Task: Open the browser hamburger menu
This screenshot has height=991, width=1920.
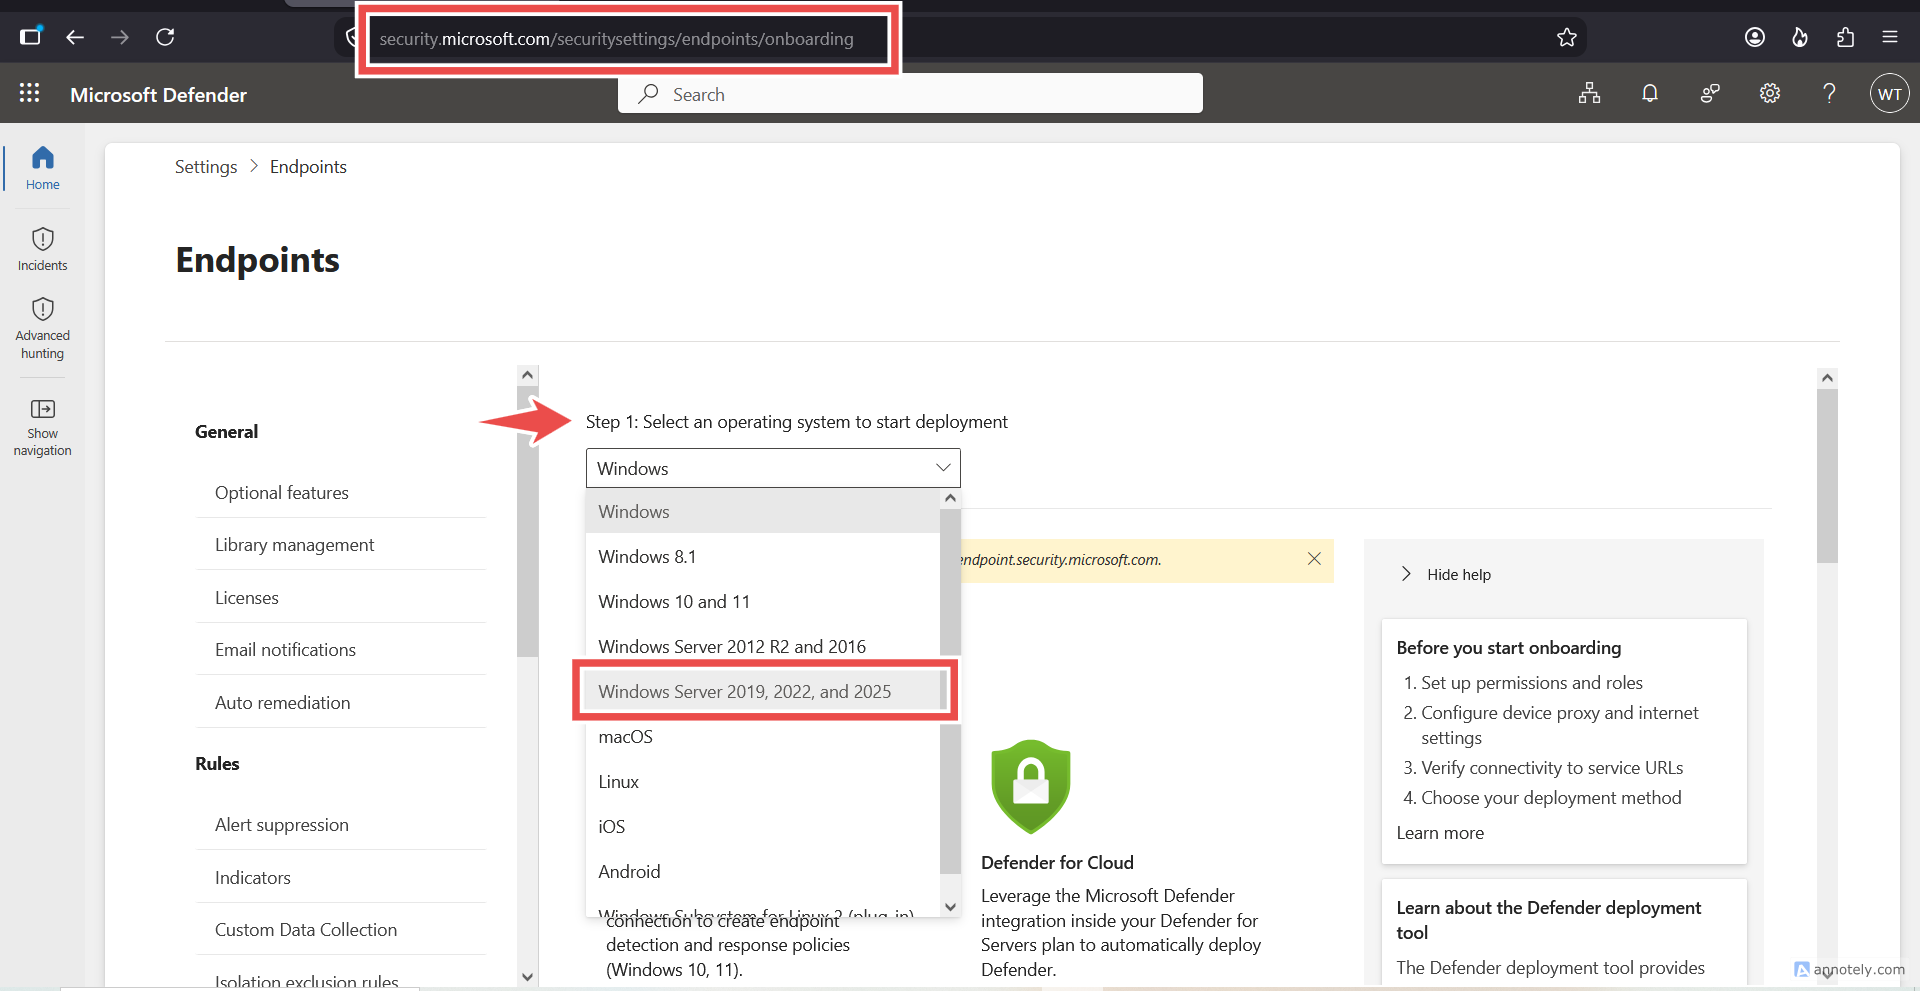Action: point(1890,37)
